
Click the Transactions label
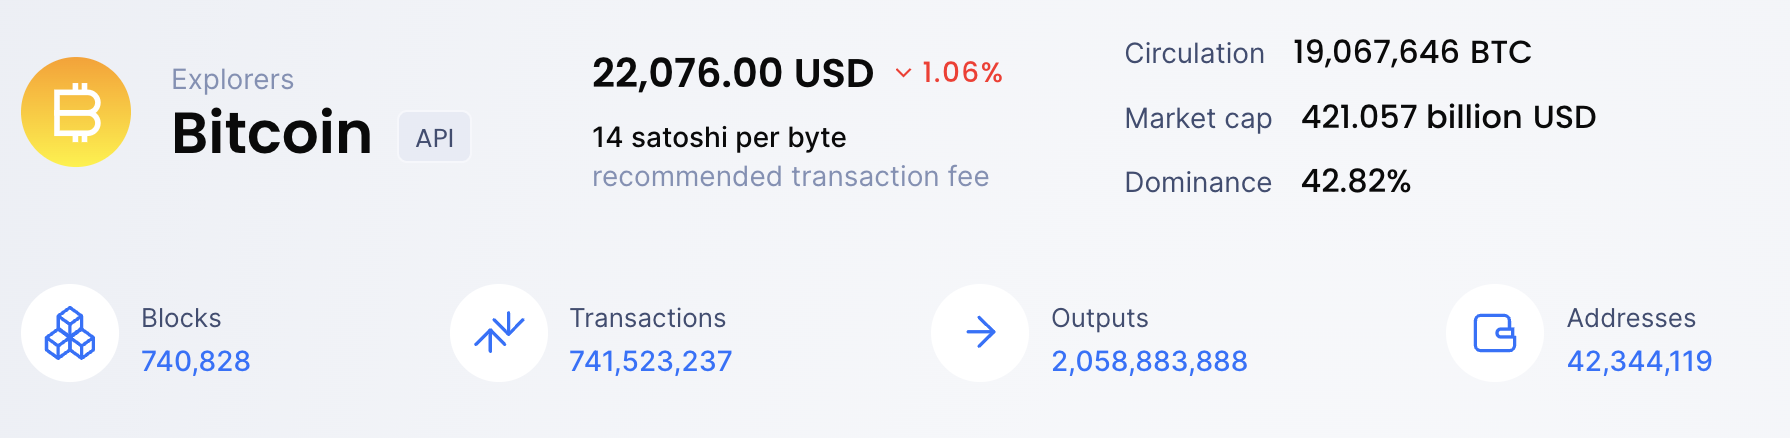pos(648,318)
